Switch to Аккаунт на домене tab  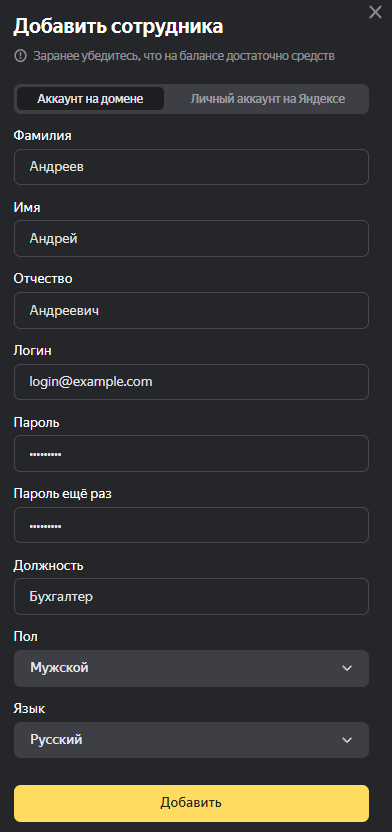[90, 99]
